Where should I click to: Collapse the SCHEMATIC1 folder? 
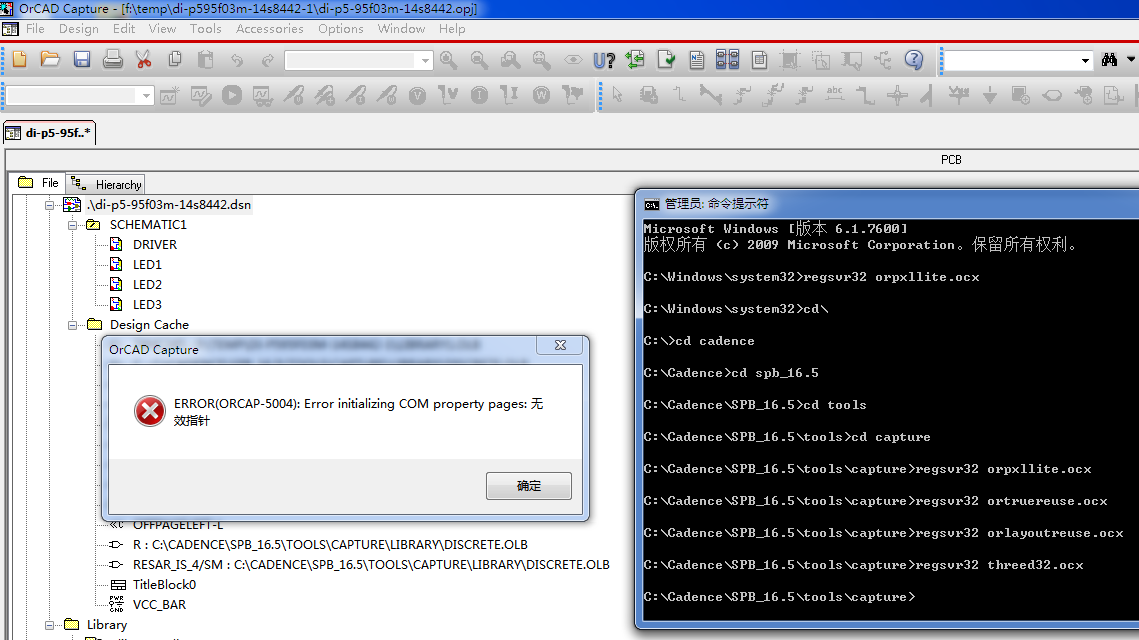tap(73, 225)
